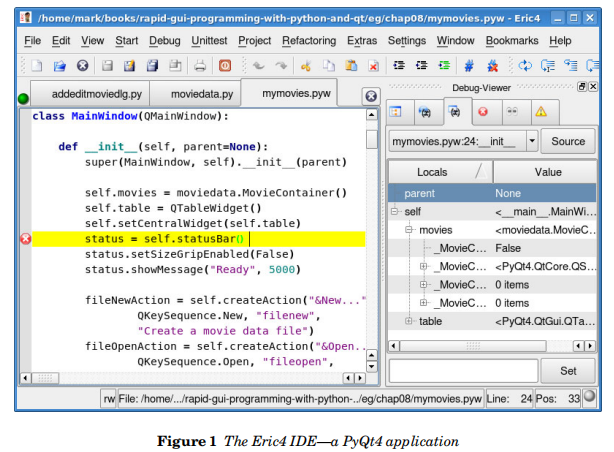This screenshot has width=614, height=452.
Task: Click the green Smart Indent icon
Action: 444,65
